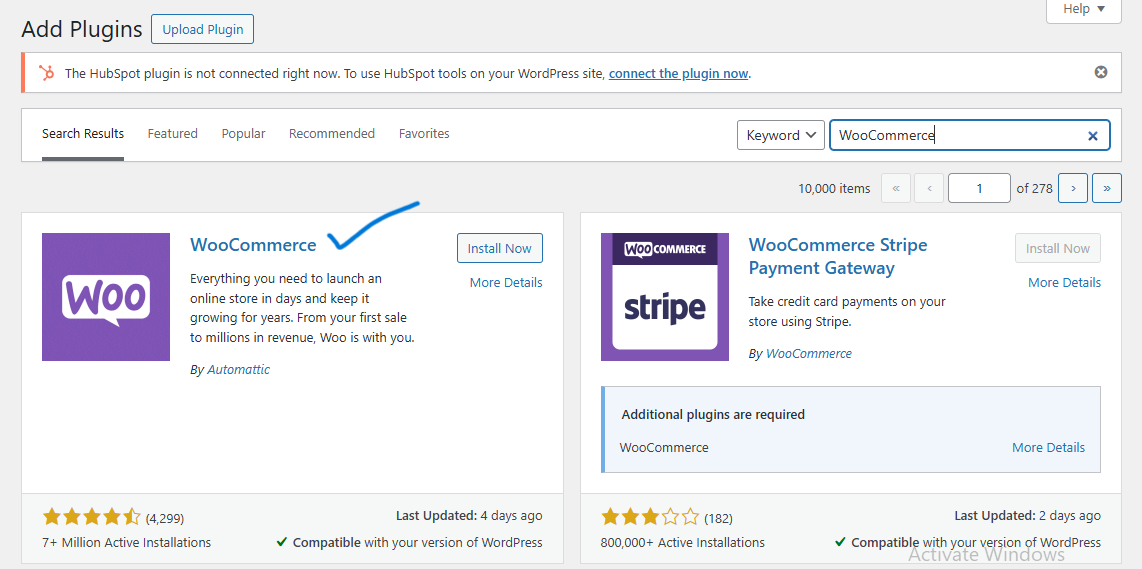1142x569 pixels.
Task: Open the Popular plugins tab
Action: 243,134
